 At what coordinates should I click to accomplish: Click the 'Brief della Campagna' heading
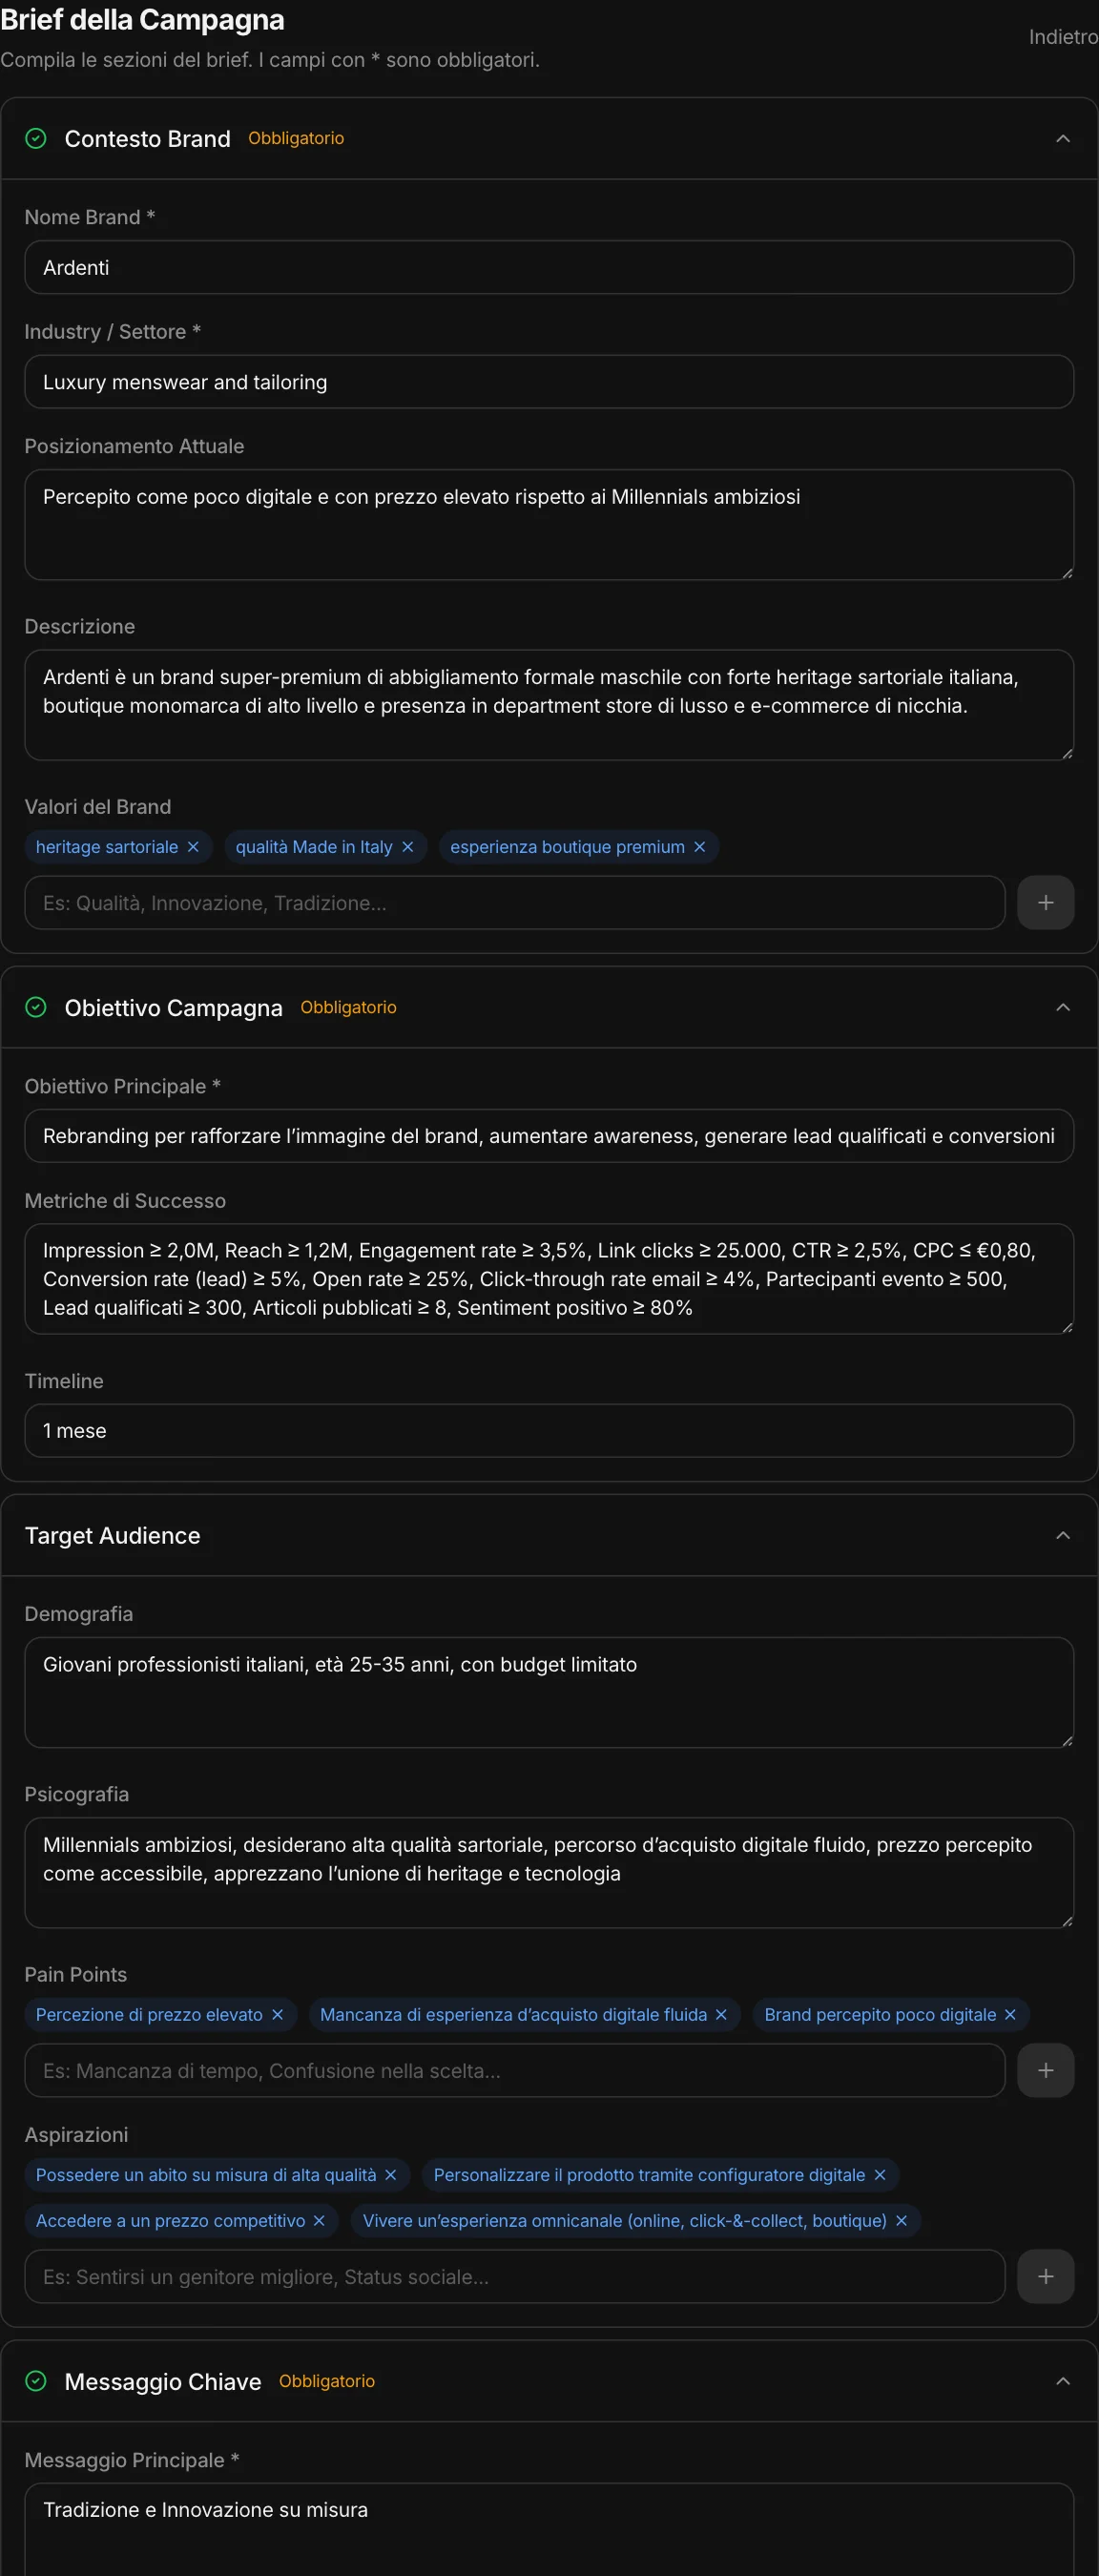(x=142, y=20)
